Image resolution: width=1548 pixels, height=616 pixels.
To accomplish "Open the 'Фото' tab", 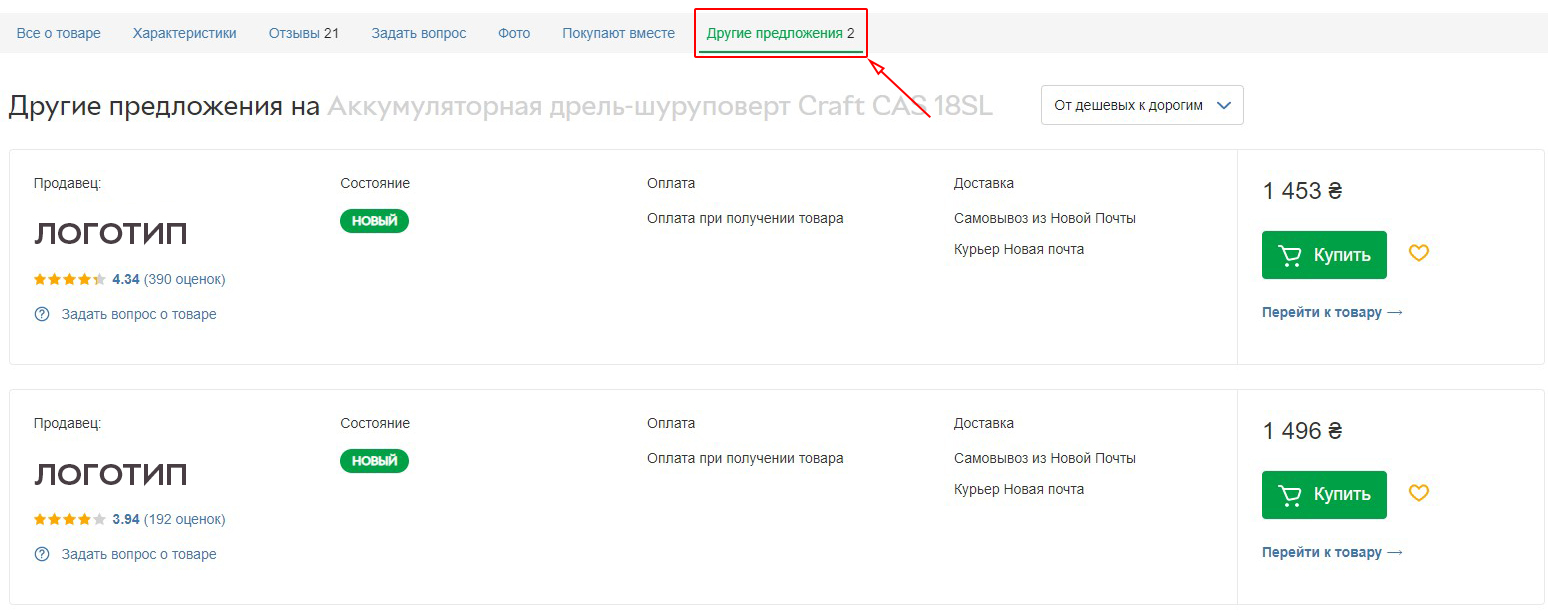I will pyautogui.click(x=514, y=33).
